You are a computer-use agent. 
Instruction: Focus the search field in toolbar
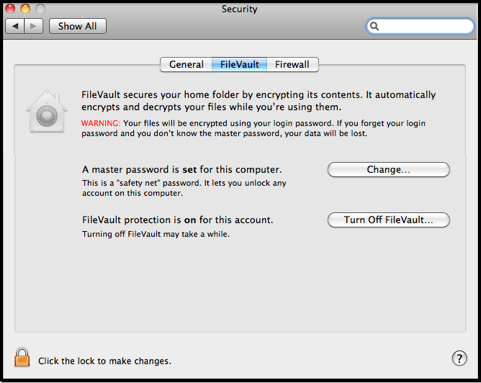[420, 26]
